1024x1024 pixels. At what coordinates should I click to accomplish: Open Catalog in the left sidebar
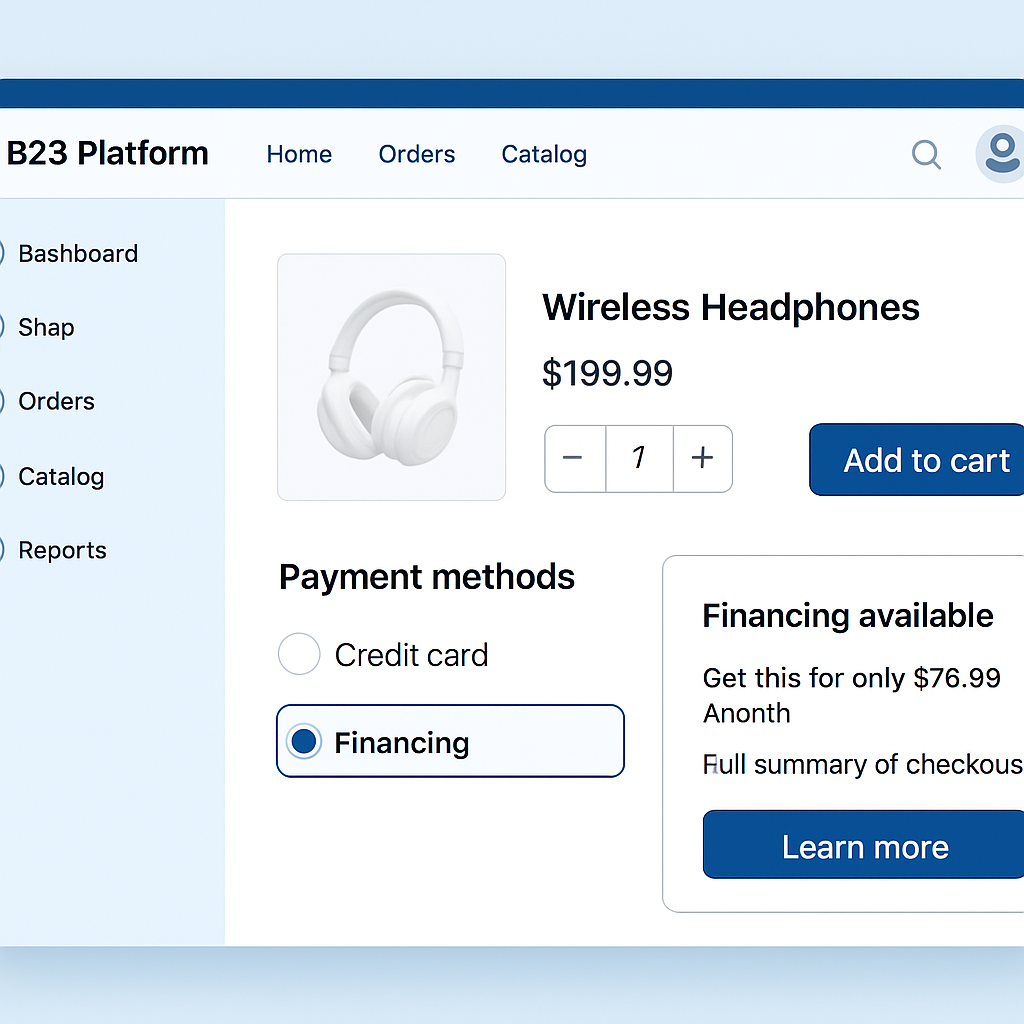pyautogui.click(x=61, y=477)
